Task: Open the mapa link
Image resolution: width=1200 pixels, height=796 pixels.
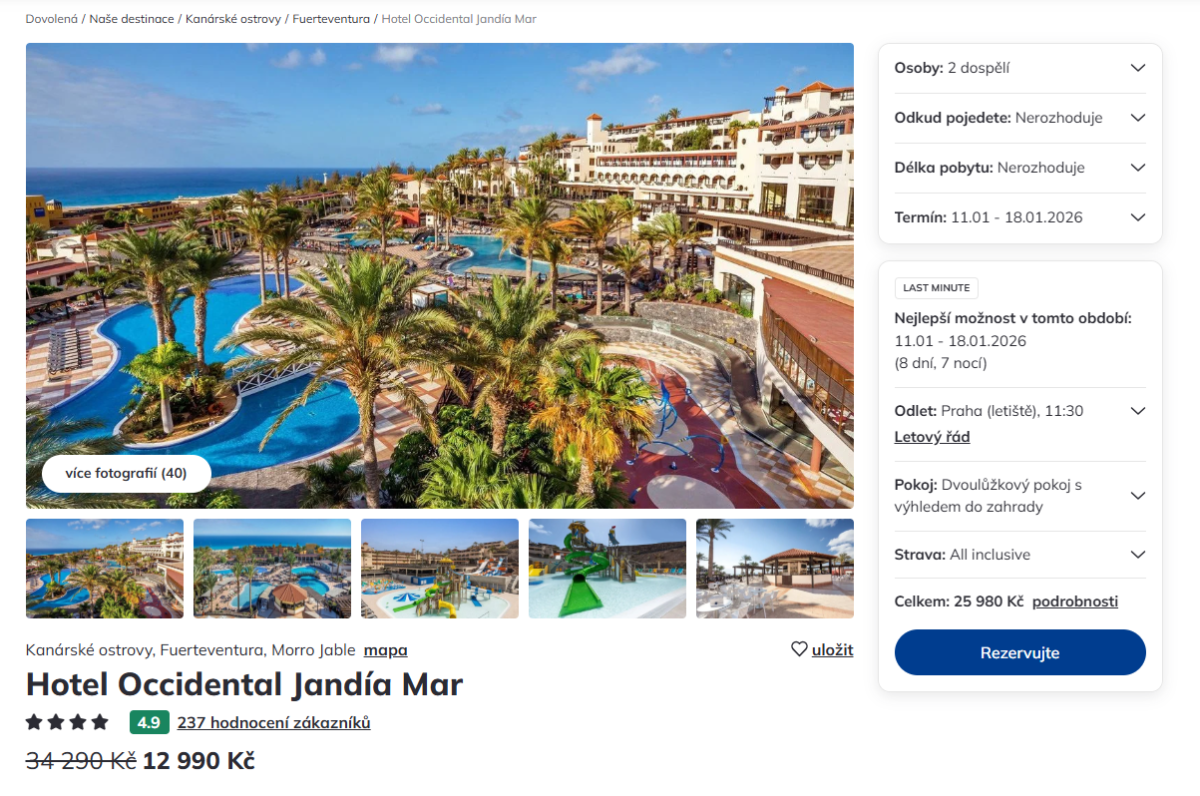Action: (385, 650)
